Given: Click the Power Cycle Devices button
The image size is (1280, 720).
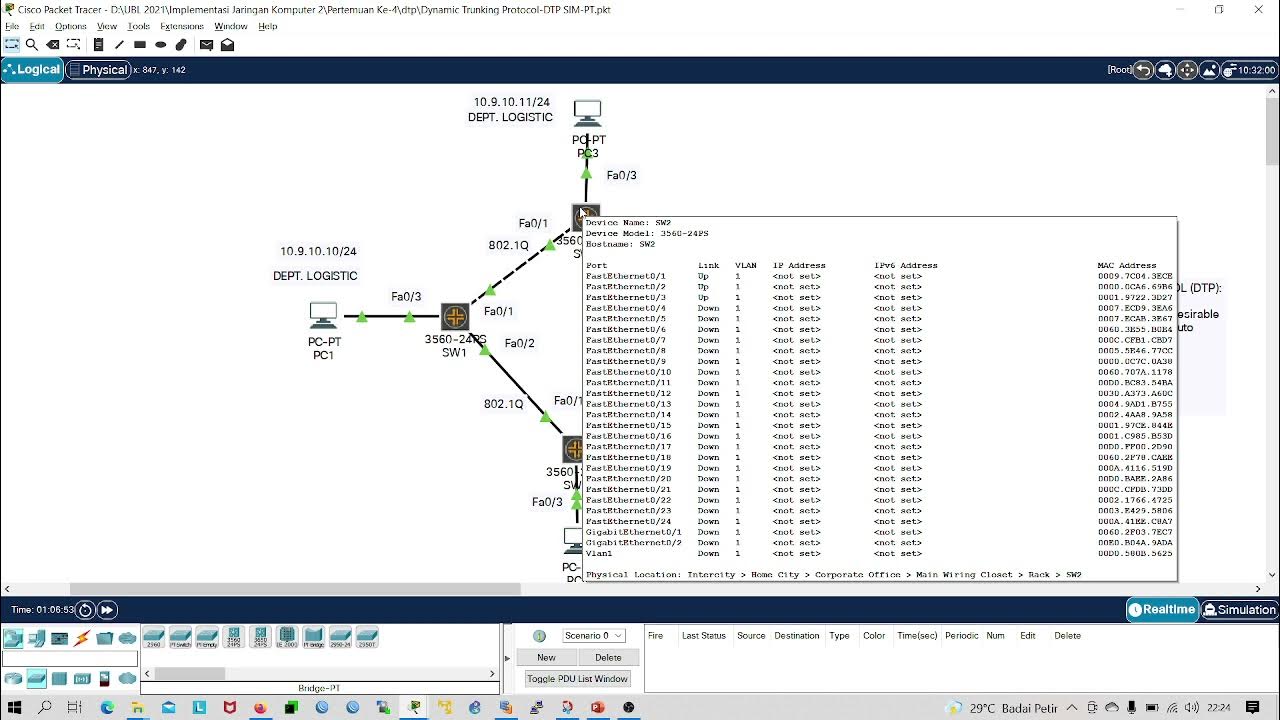Looking at the screenshot, I should (x=85, y=610).
